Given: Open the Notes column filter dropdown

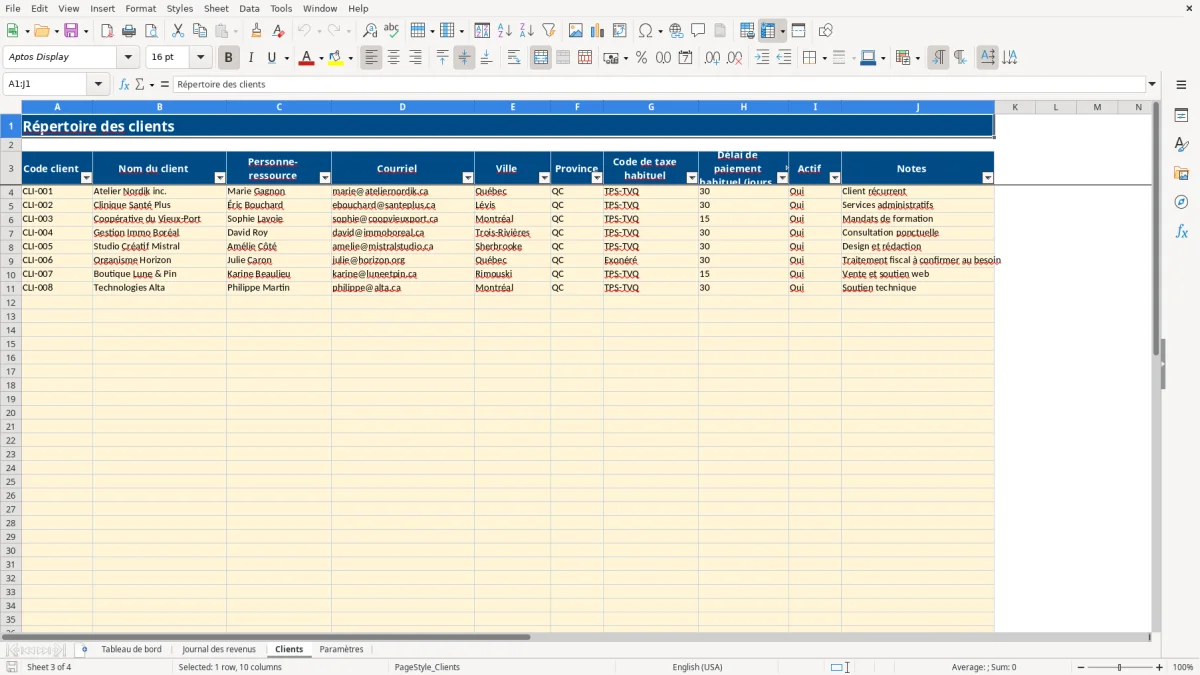Looking at the screenshot, I should [988, 178].
